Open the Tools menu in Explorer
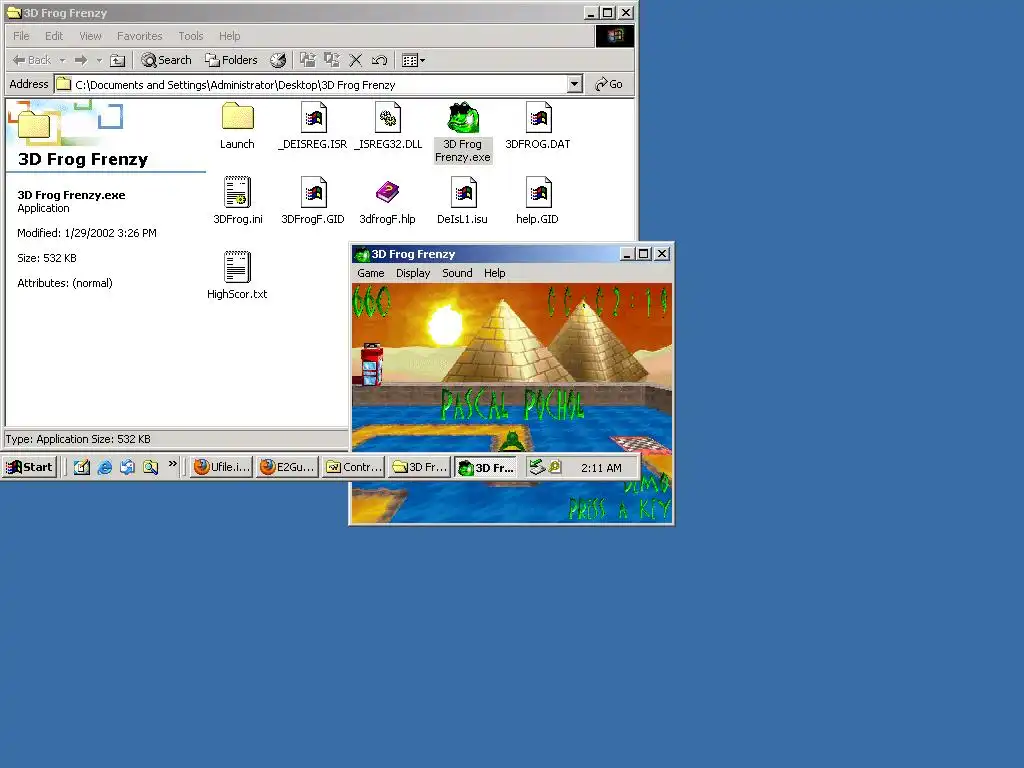Image resolution: width=1024 pixels, height=768 pixels. tap(191, 36)
